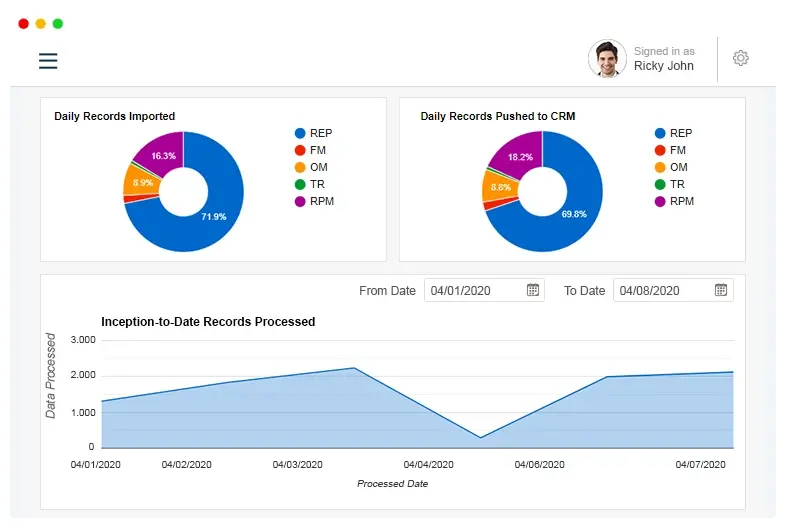This screenshot has height=528, width=786.
Task: Click the yellow window minimize dot
Action: click(41, 23)
